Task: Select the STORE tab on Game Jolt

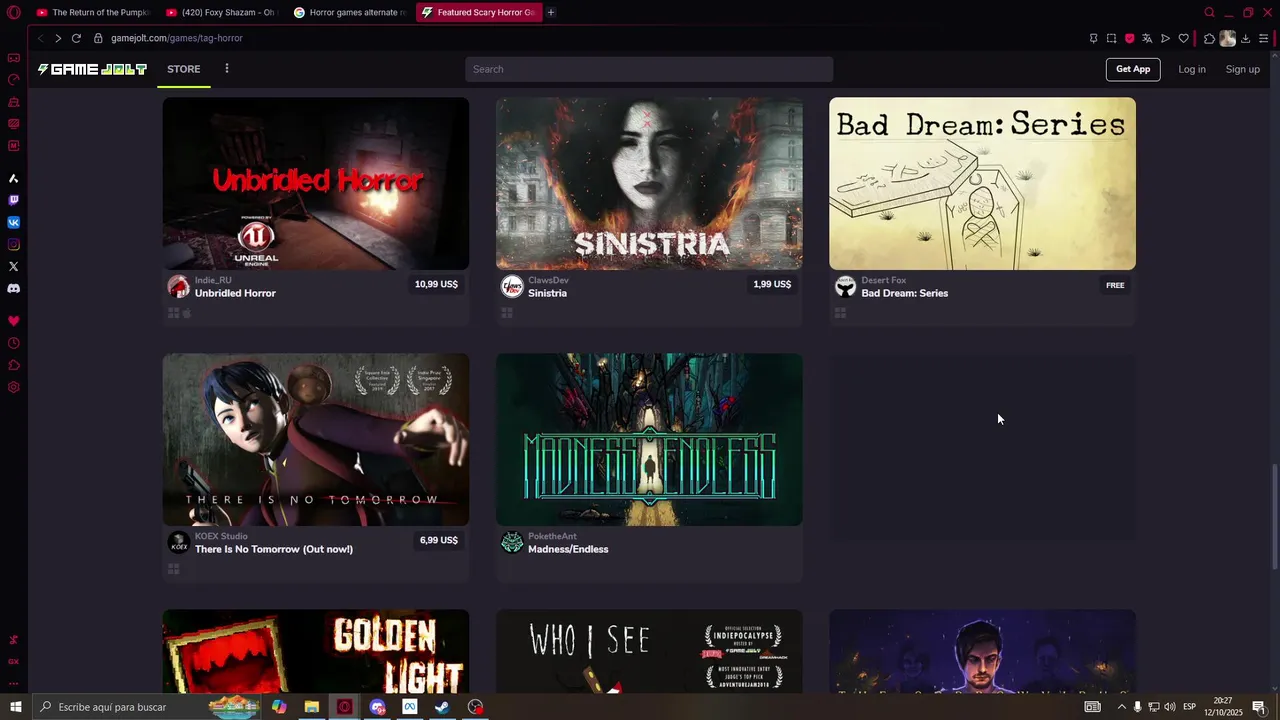Action: [184, 69]
